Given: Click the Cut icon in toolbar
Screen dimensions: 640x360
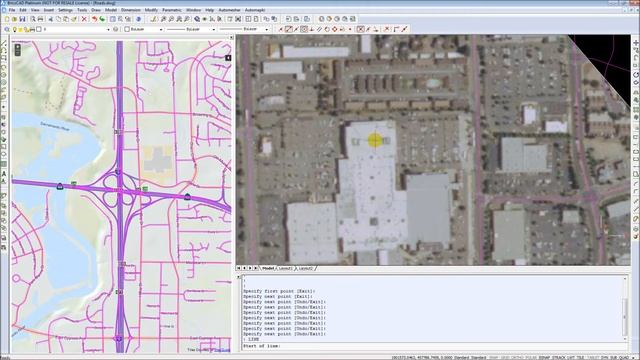Looking at the screenshot, I should (x=51, y=19).
